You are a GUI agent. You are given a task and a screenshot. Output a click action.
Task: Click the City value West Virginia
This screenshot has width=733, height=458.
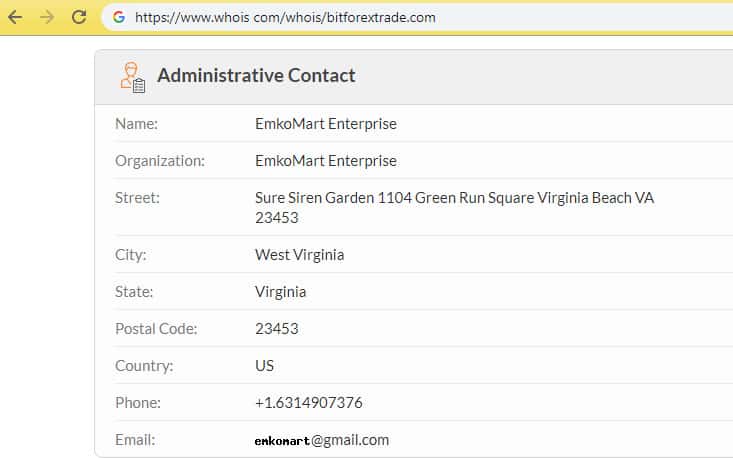299,255
